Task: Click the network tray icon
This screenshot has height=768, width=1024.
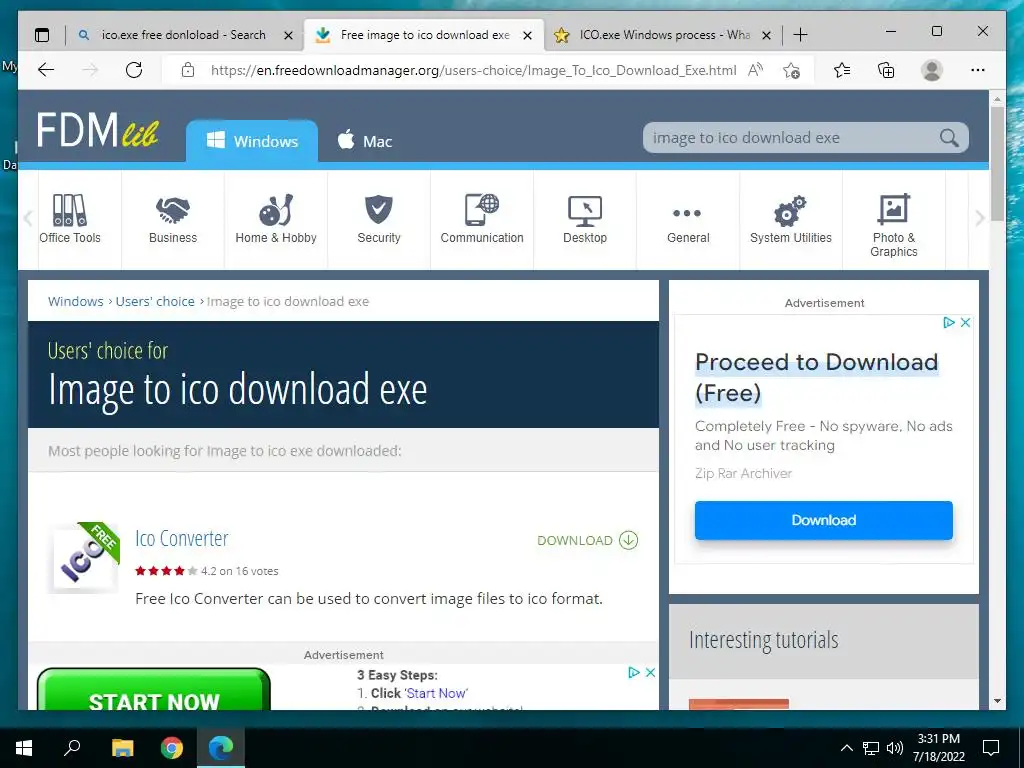Action: tap(871, 748)
